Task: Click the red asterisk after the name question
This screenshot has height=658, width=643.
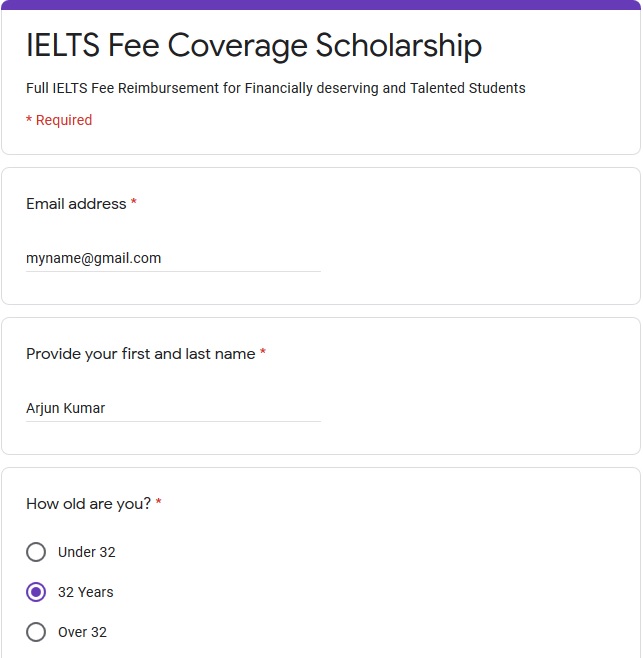Action: tap(263, 352)
